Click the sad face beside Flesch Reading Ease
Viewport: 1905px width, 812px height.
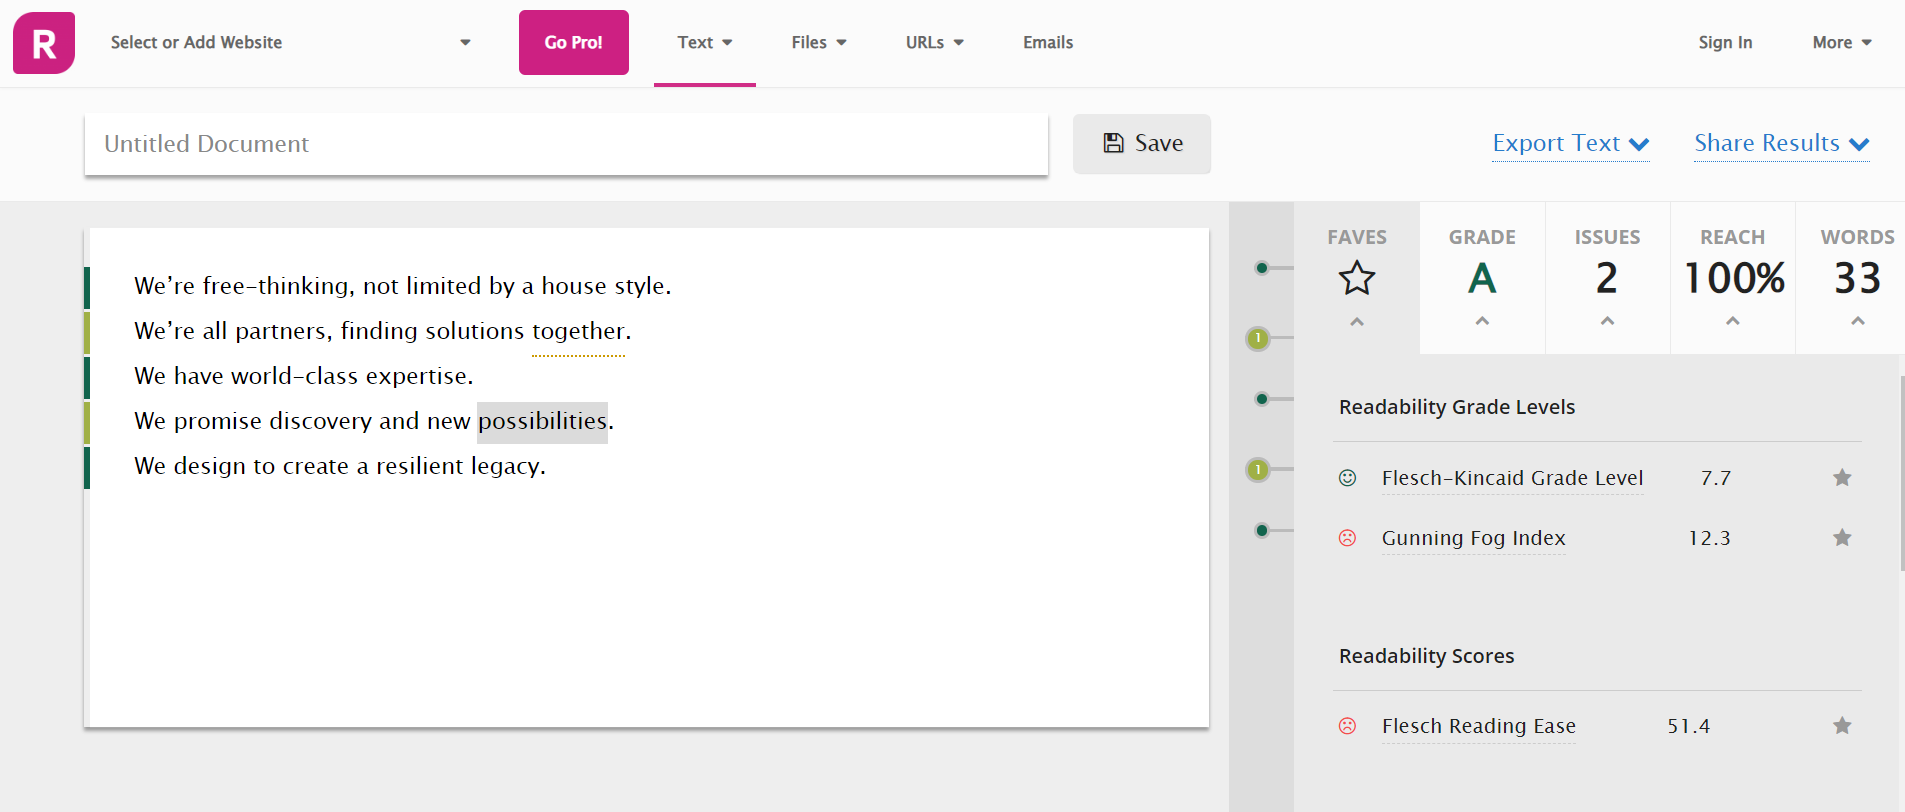(x=1348, y=726)
